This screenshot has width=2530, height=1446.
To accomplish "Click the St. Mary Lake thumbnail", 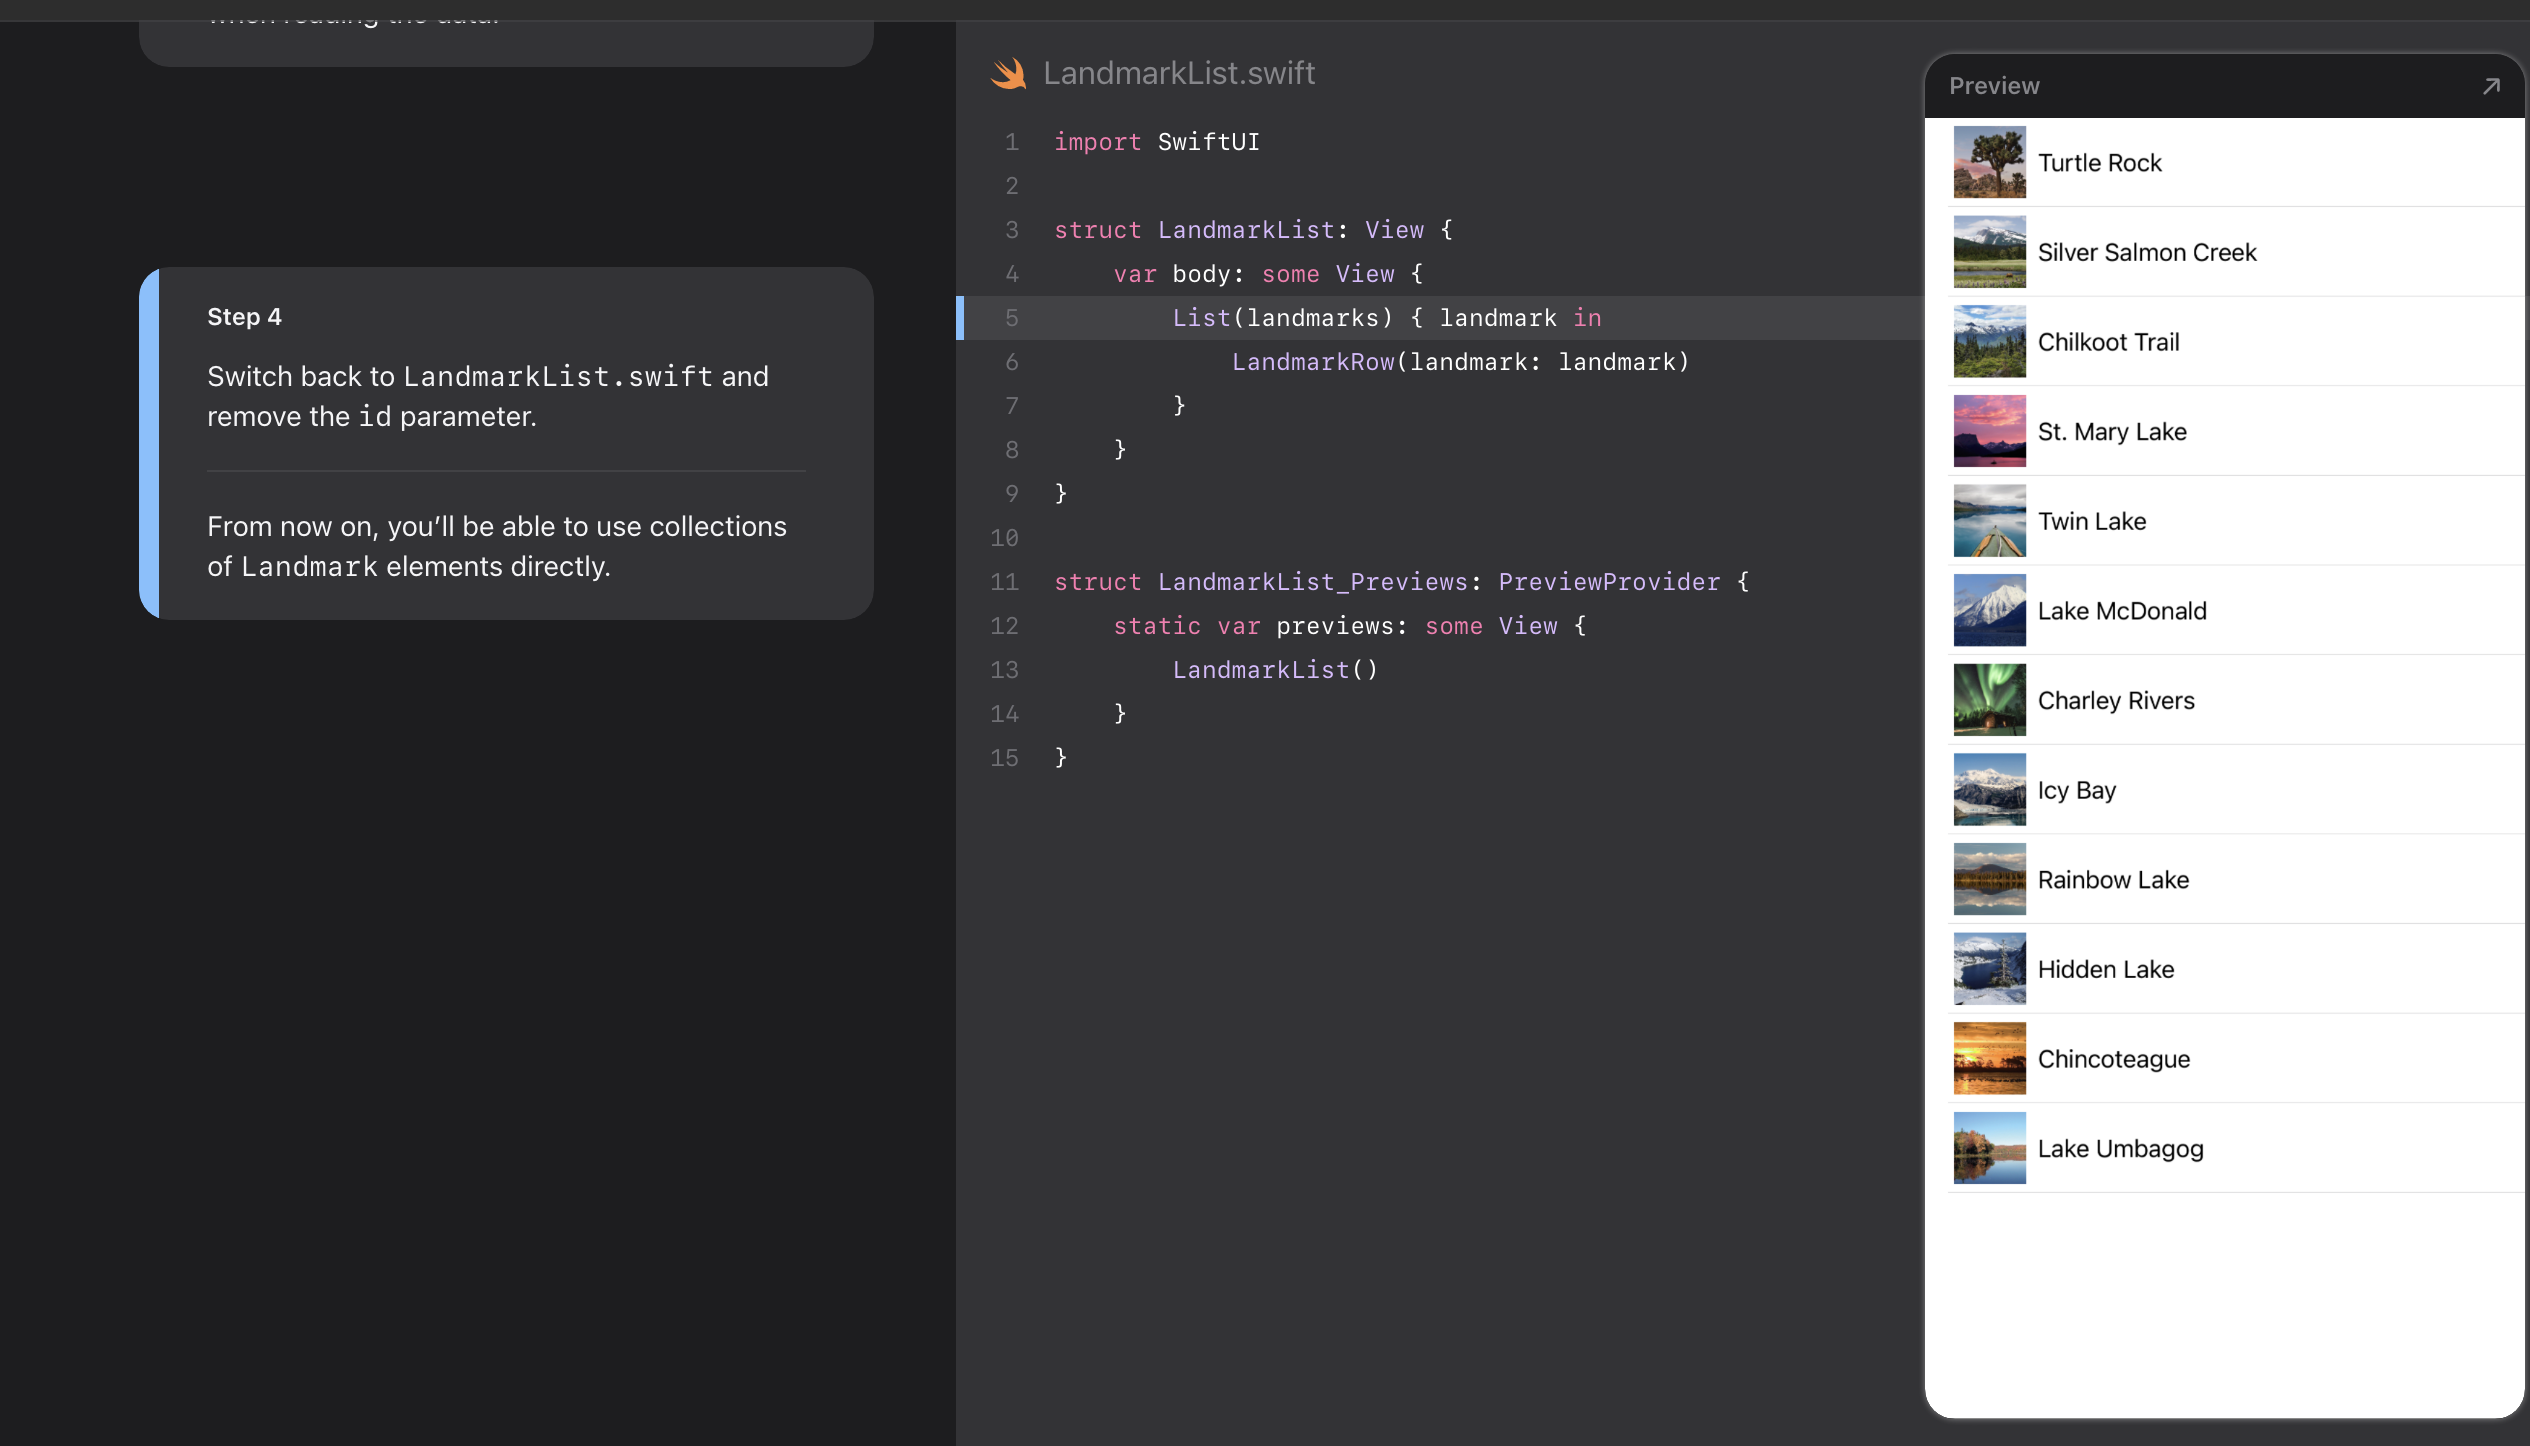I will coord(1989,431).
